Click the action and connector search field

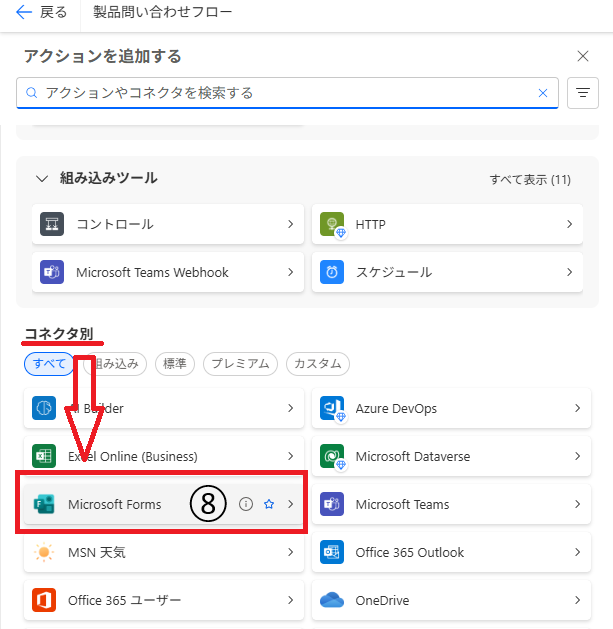tap(285, 93)
